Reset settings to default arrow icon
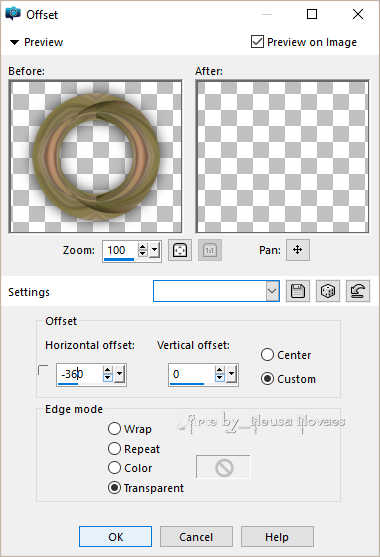 358,291
